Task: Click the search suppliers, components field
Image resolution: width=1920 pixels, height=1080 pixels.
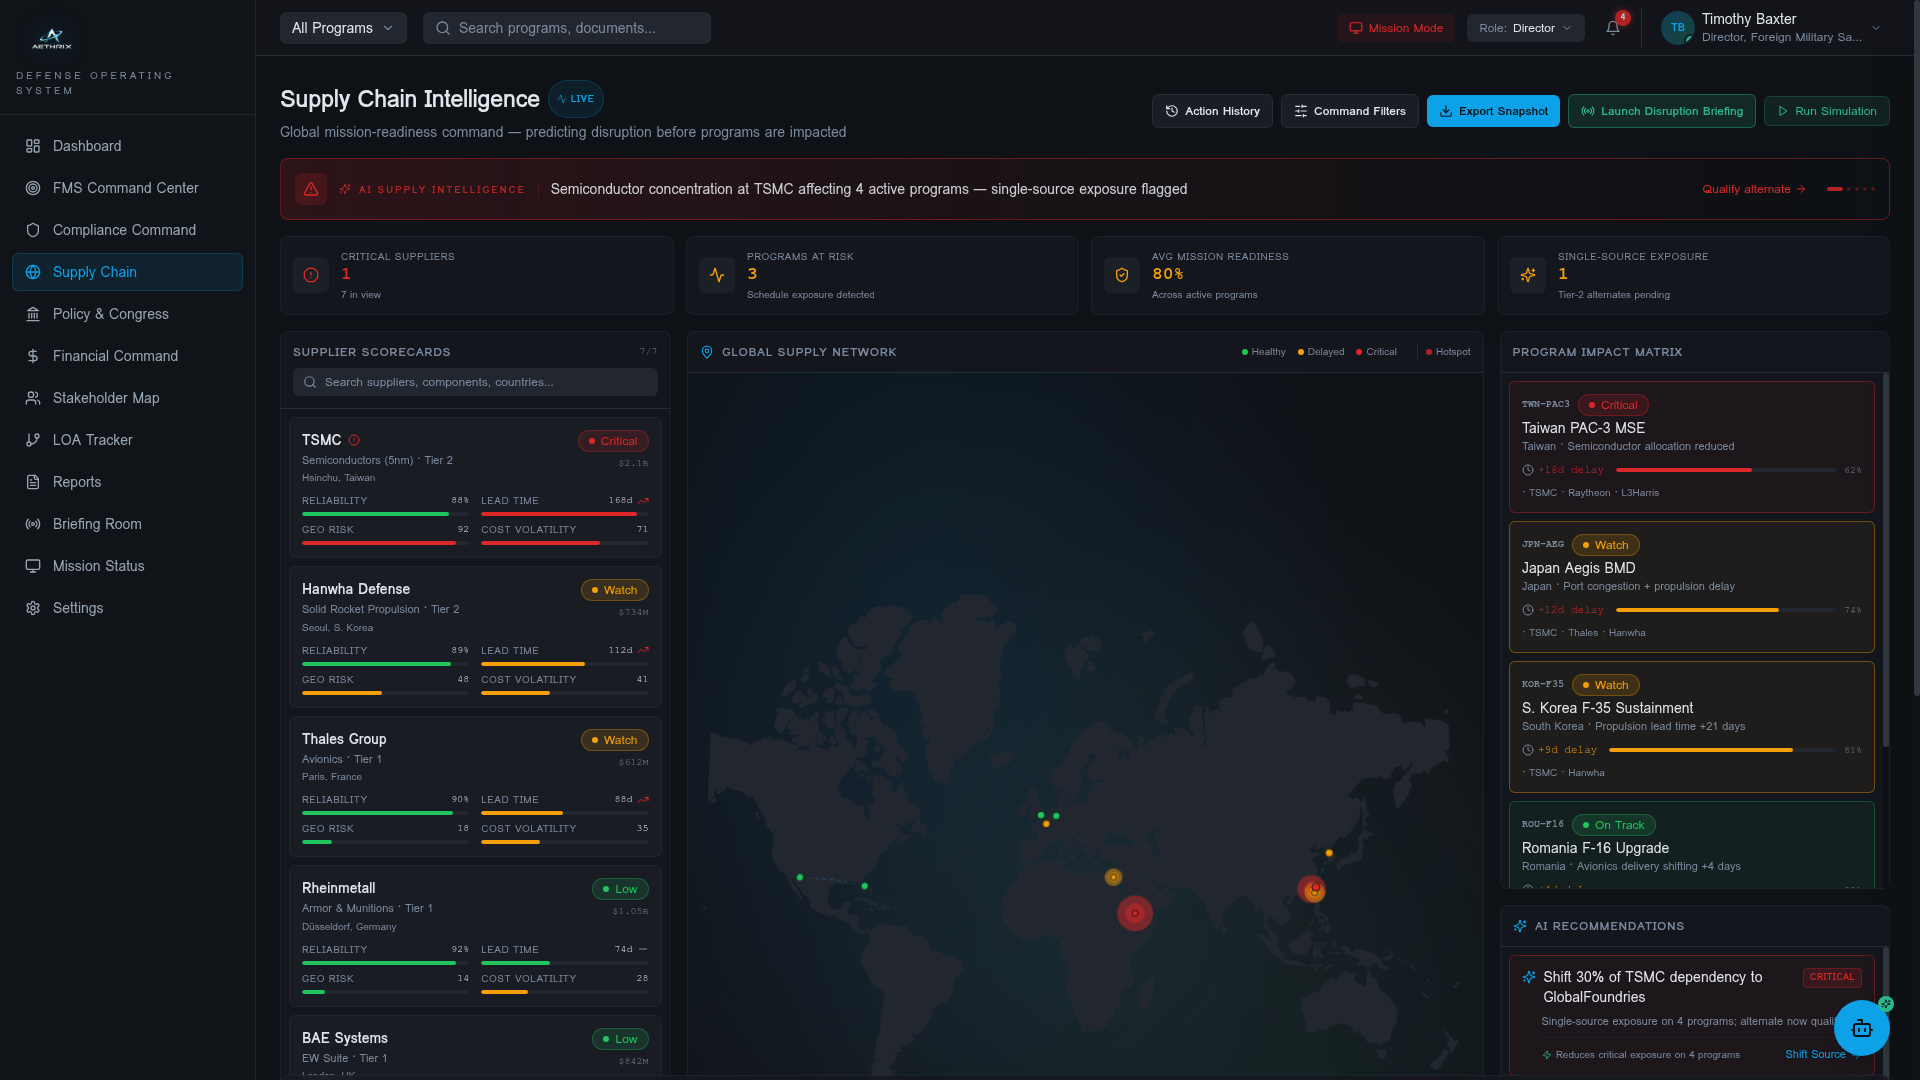Action: click(475, 382)
